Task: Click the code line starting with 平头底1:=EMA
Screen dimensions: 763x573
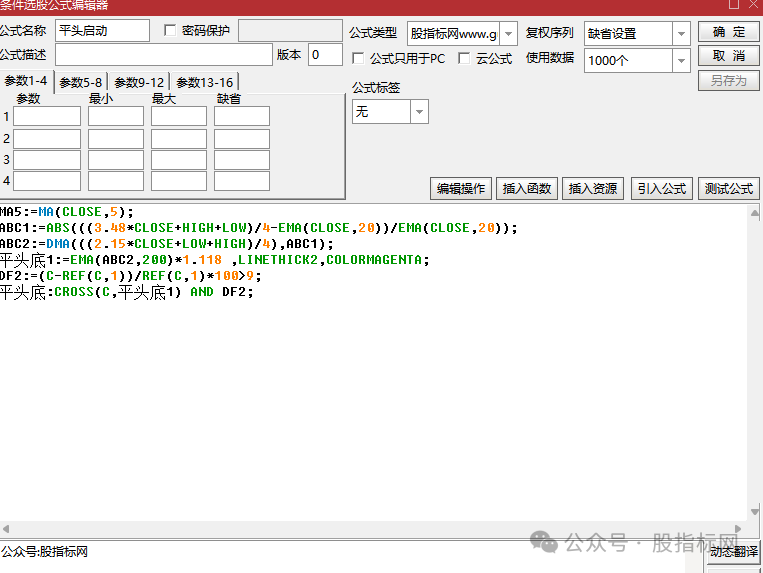Action: (215, 260)
